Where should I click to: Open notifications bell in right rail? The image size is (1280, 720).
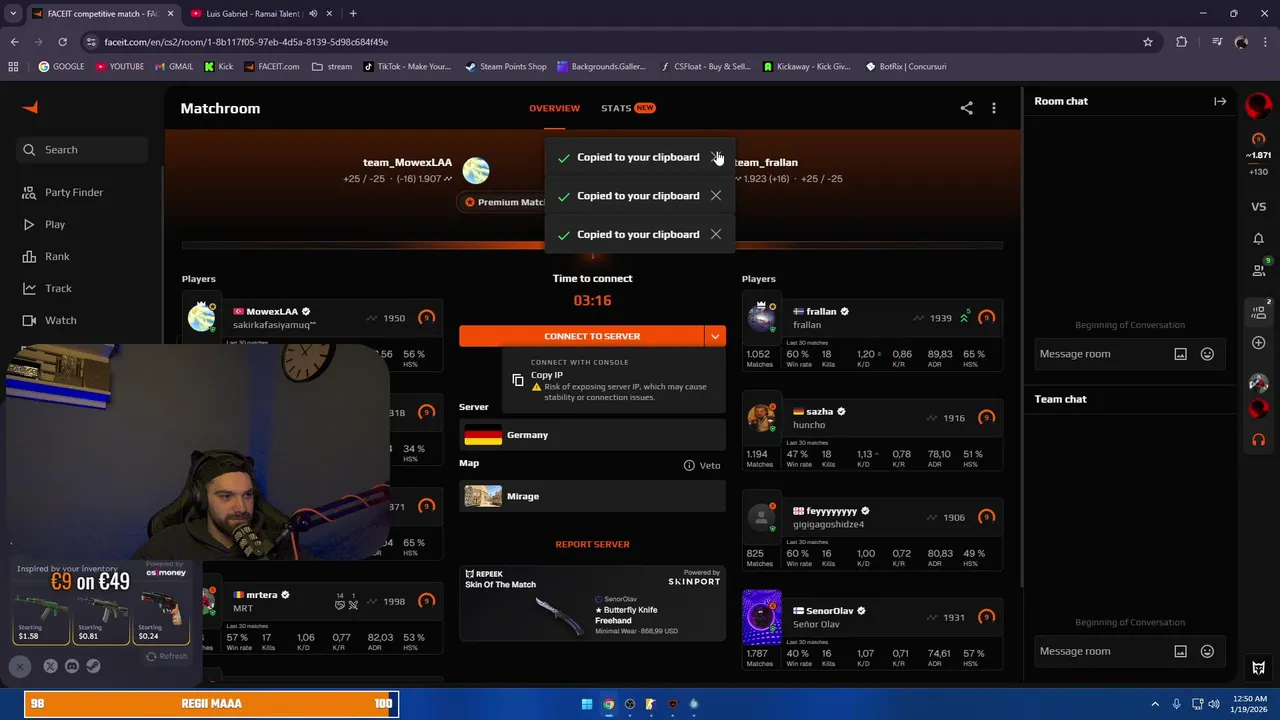[1259, 239]
